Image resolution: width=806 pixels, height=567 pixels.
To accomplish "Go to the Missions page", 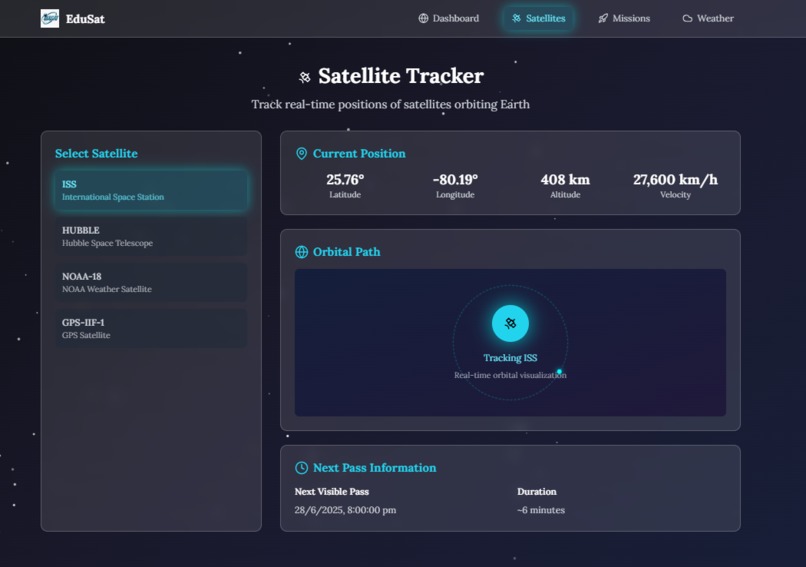I will [624, 19].
